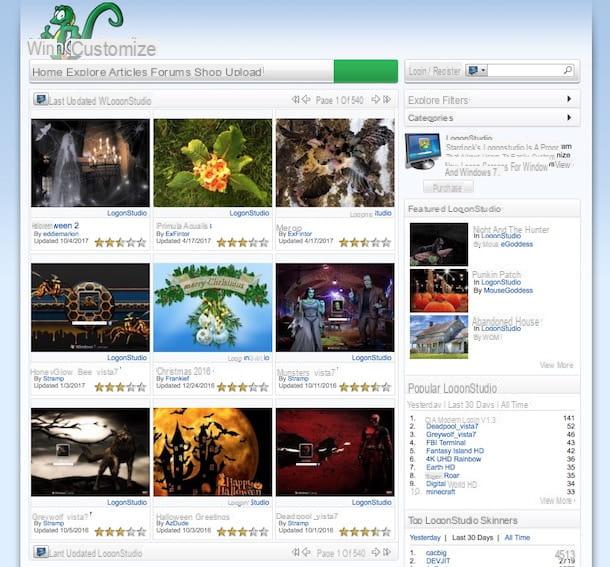Open featured Abandoned House thumbnail
The height and width of the screenshot is (567, 610).
(x=439, y=337)
